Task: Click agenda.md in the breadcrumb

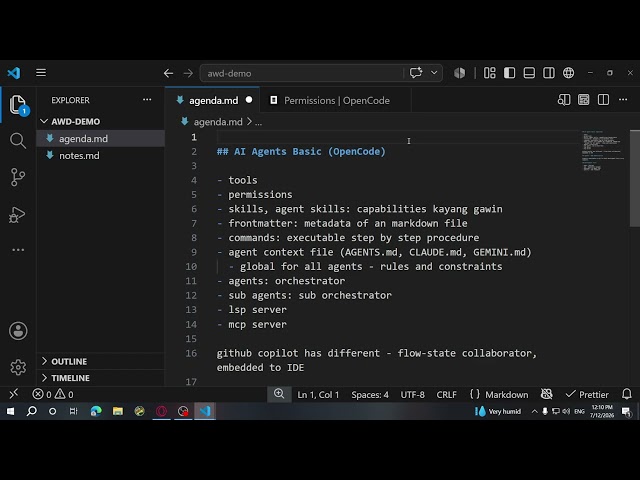Action: coord(218,122)
